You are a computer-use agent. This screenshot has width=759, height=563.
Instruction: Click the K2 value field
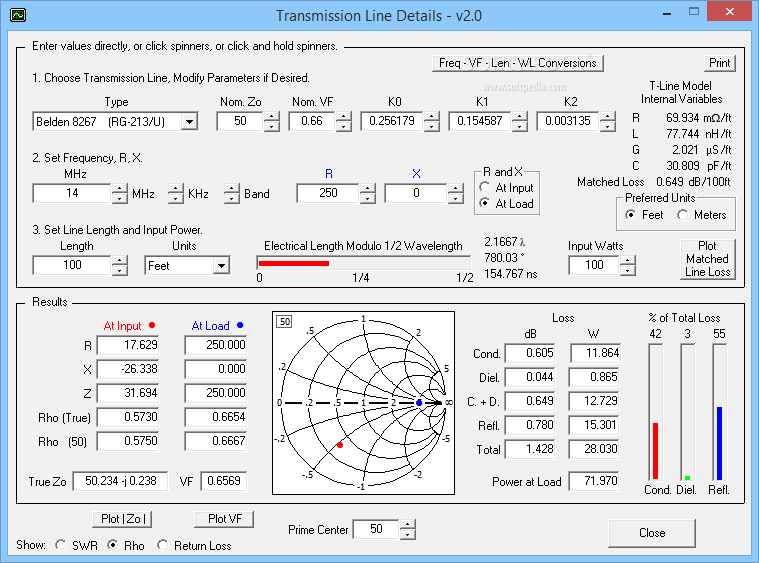coord(568,121)
